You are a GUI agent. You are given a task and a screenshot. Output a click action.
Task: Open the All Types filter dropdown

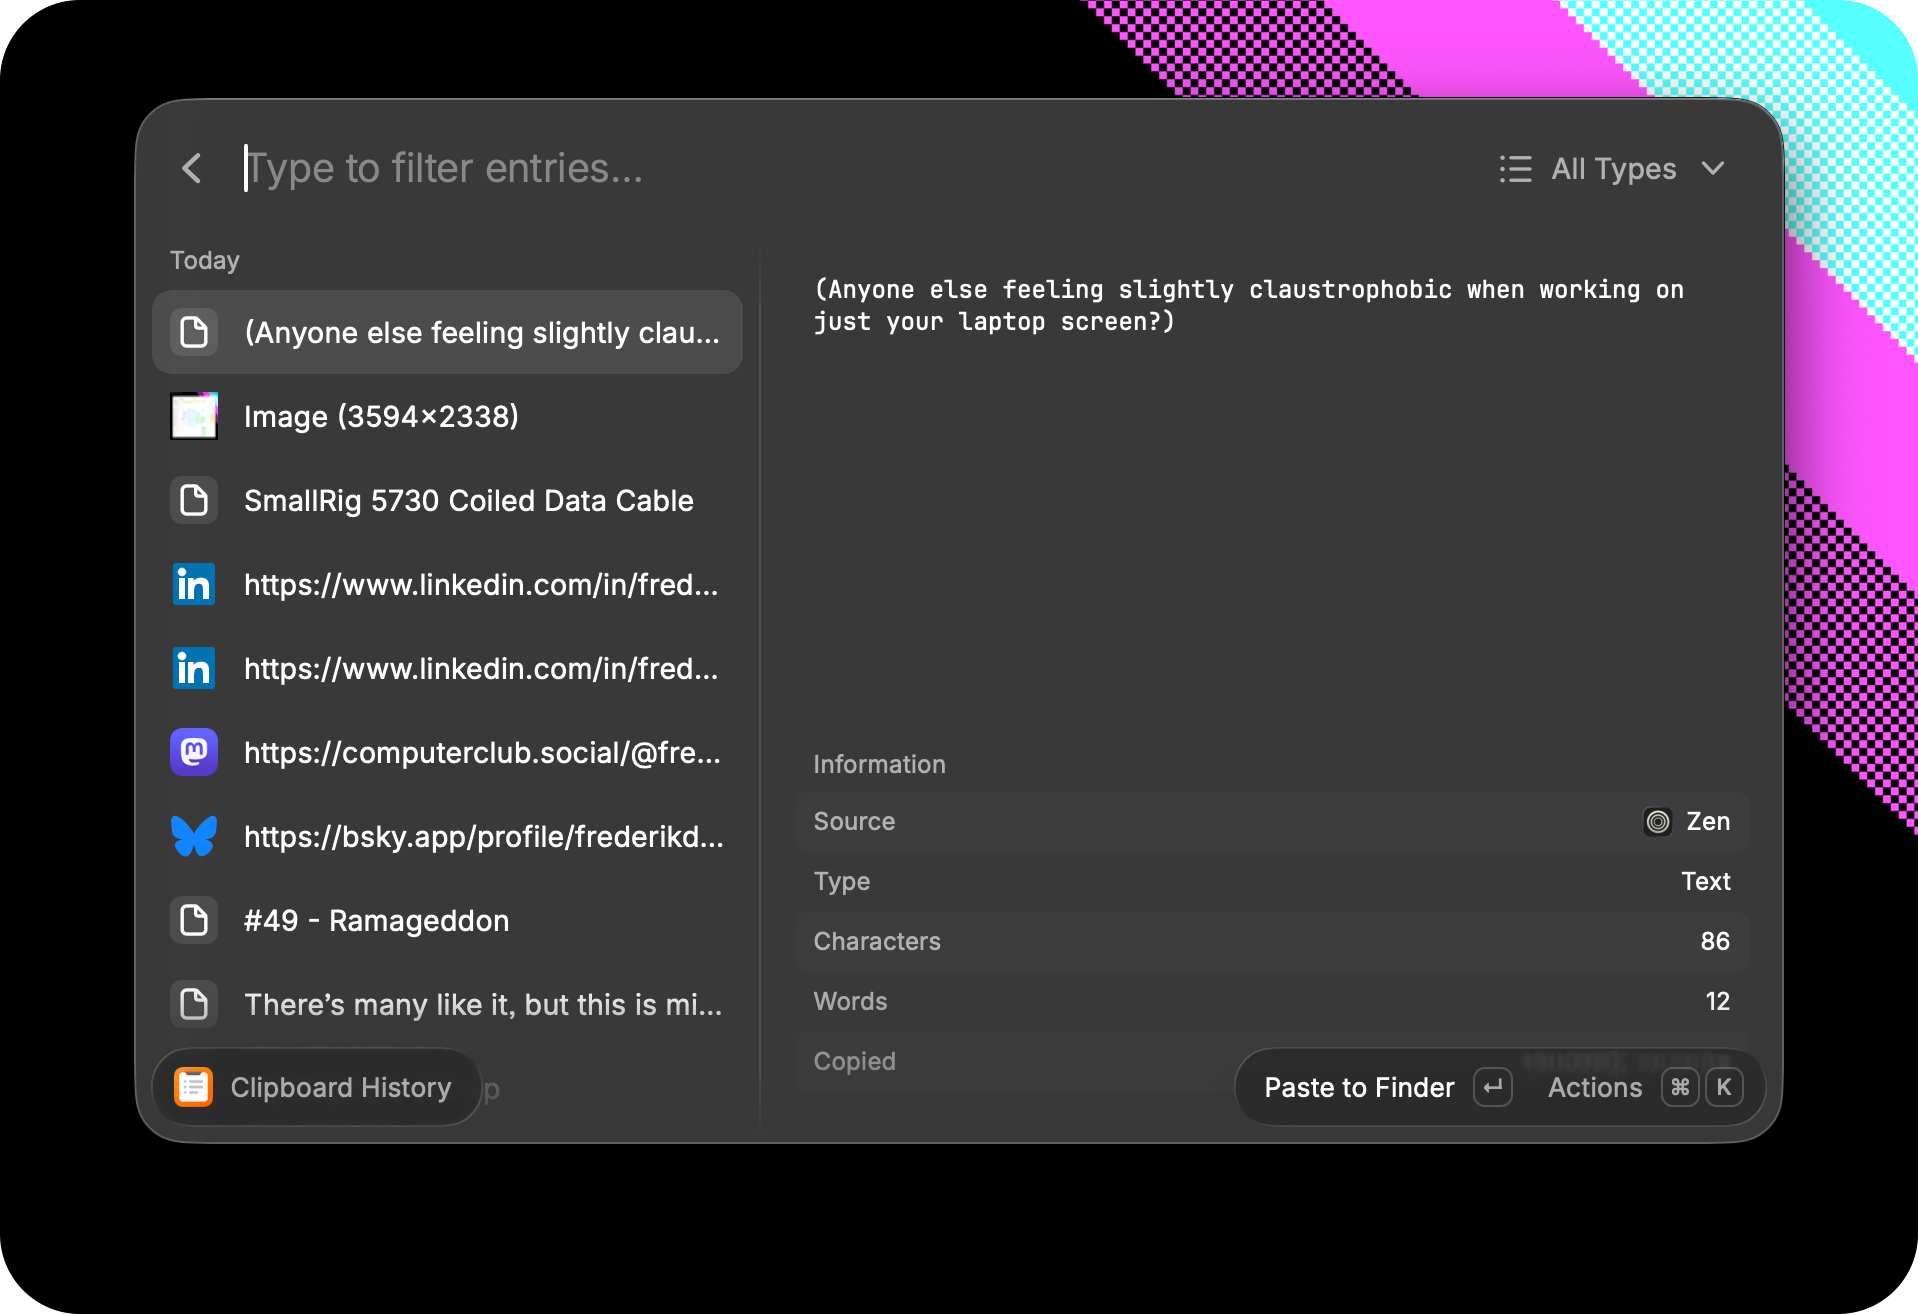point(1612,168)
